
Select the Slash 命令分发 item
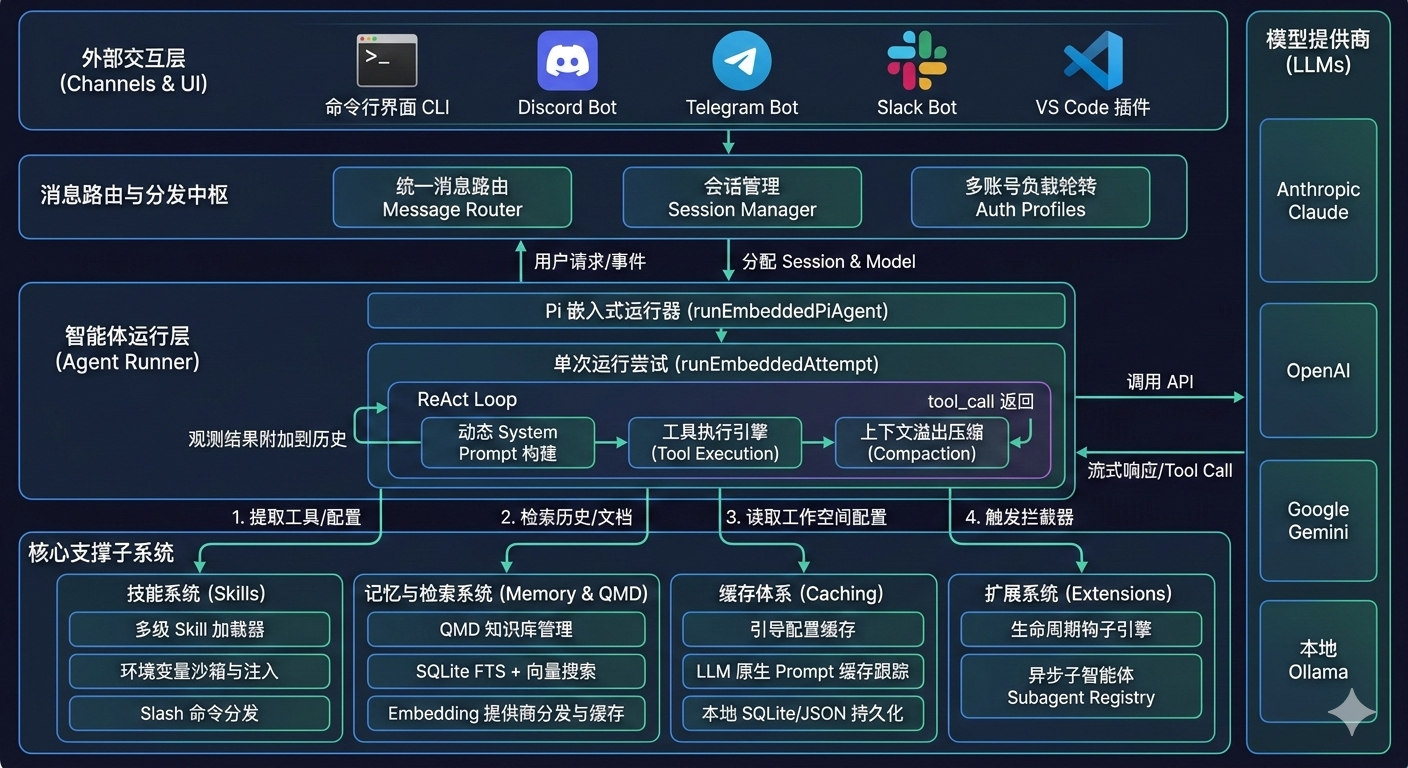[x=199, y=713]
